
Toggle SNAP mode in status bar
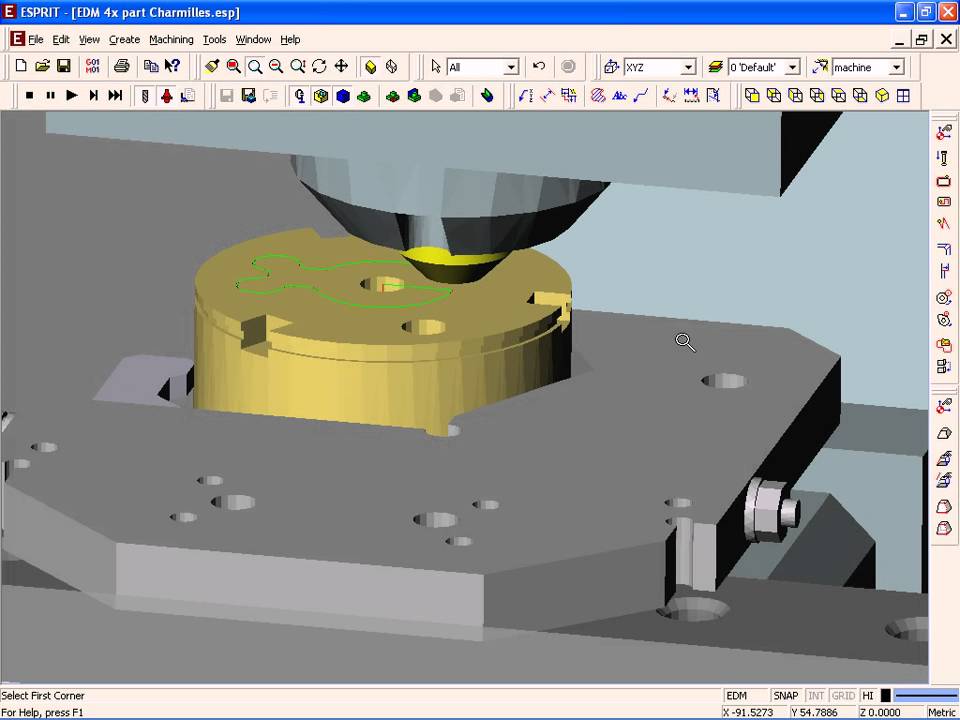point(786,696)
